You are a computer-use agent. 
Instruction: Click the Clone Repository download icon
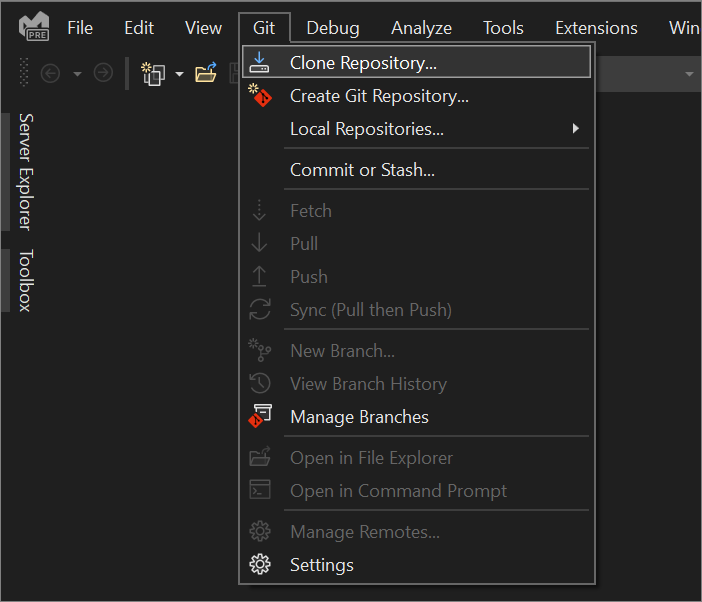pyautogui.click(x=260, y=63)
